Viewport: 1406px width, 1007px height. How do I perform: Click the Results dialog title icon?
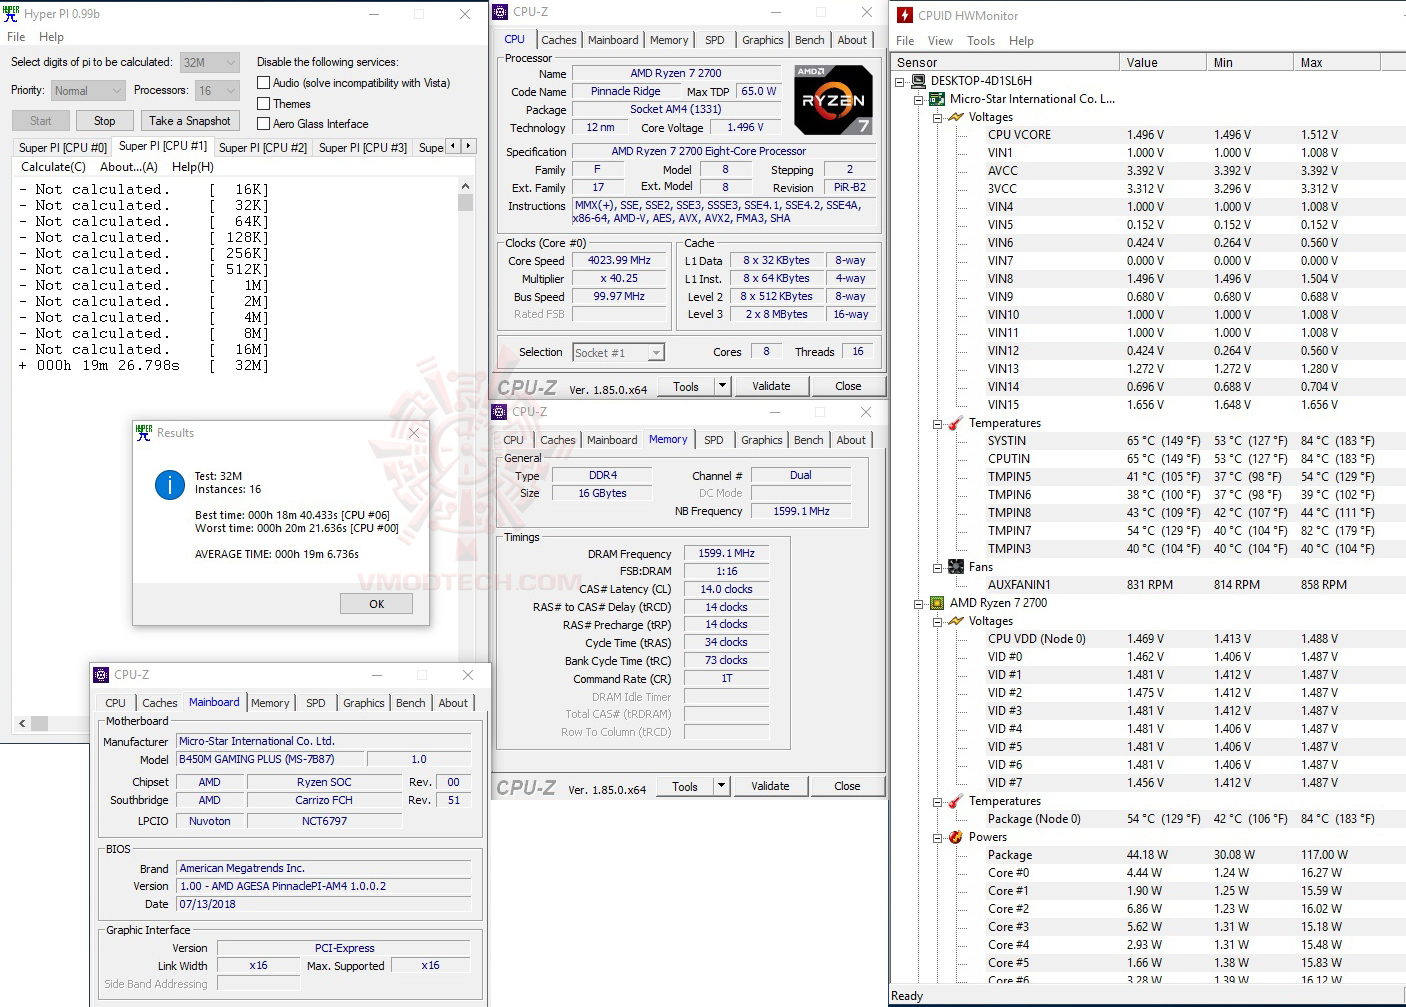pyautogui.click(x=144, y=432)
